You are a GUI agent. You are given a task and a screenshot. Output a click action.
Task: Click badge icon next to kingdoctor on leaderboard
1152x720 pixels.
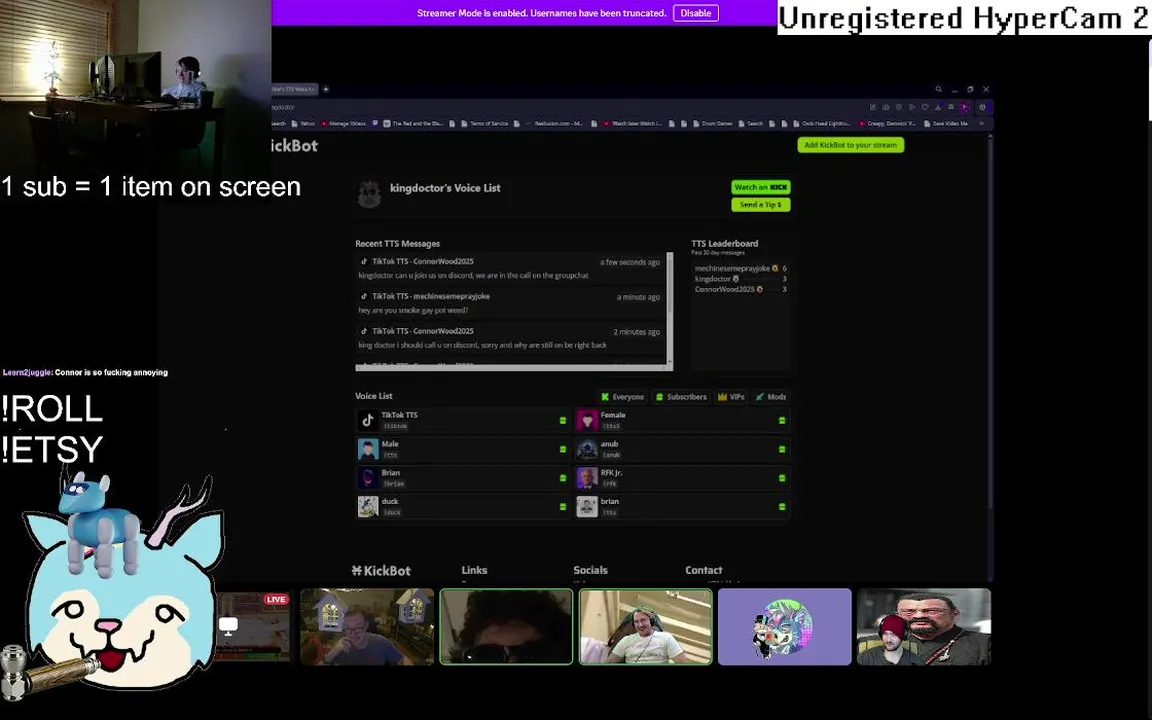pyautogui.click(x=735, y=279)
